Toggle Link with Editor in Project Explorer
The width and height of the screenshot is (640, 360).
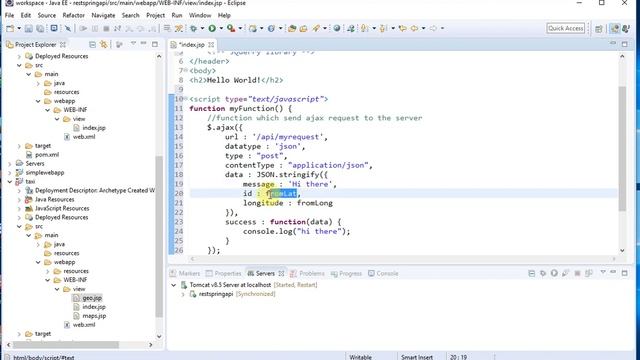coord(104,44)
